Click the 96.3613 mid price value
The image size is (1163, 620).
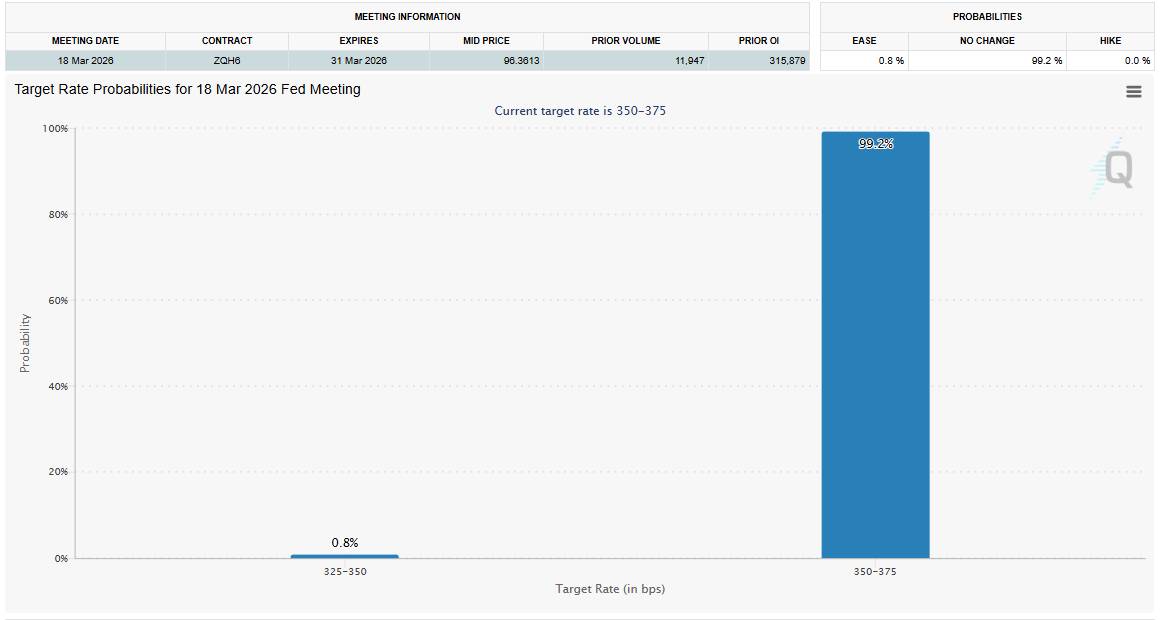click(x=521, y=61)
